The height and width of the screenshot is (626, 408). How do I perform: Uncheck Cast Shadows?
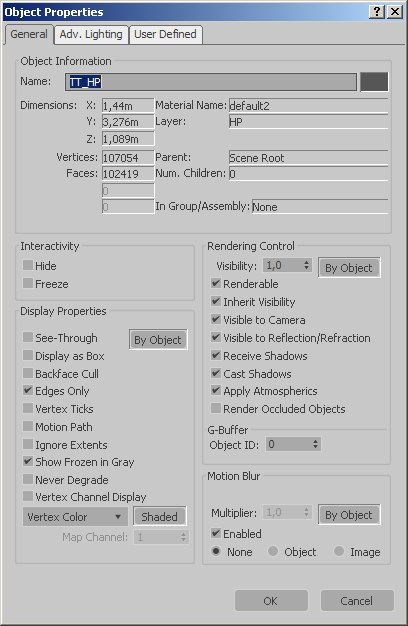[x=216, y=373]
